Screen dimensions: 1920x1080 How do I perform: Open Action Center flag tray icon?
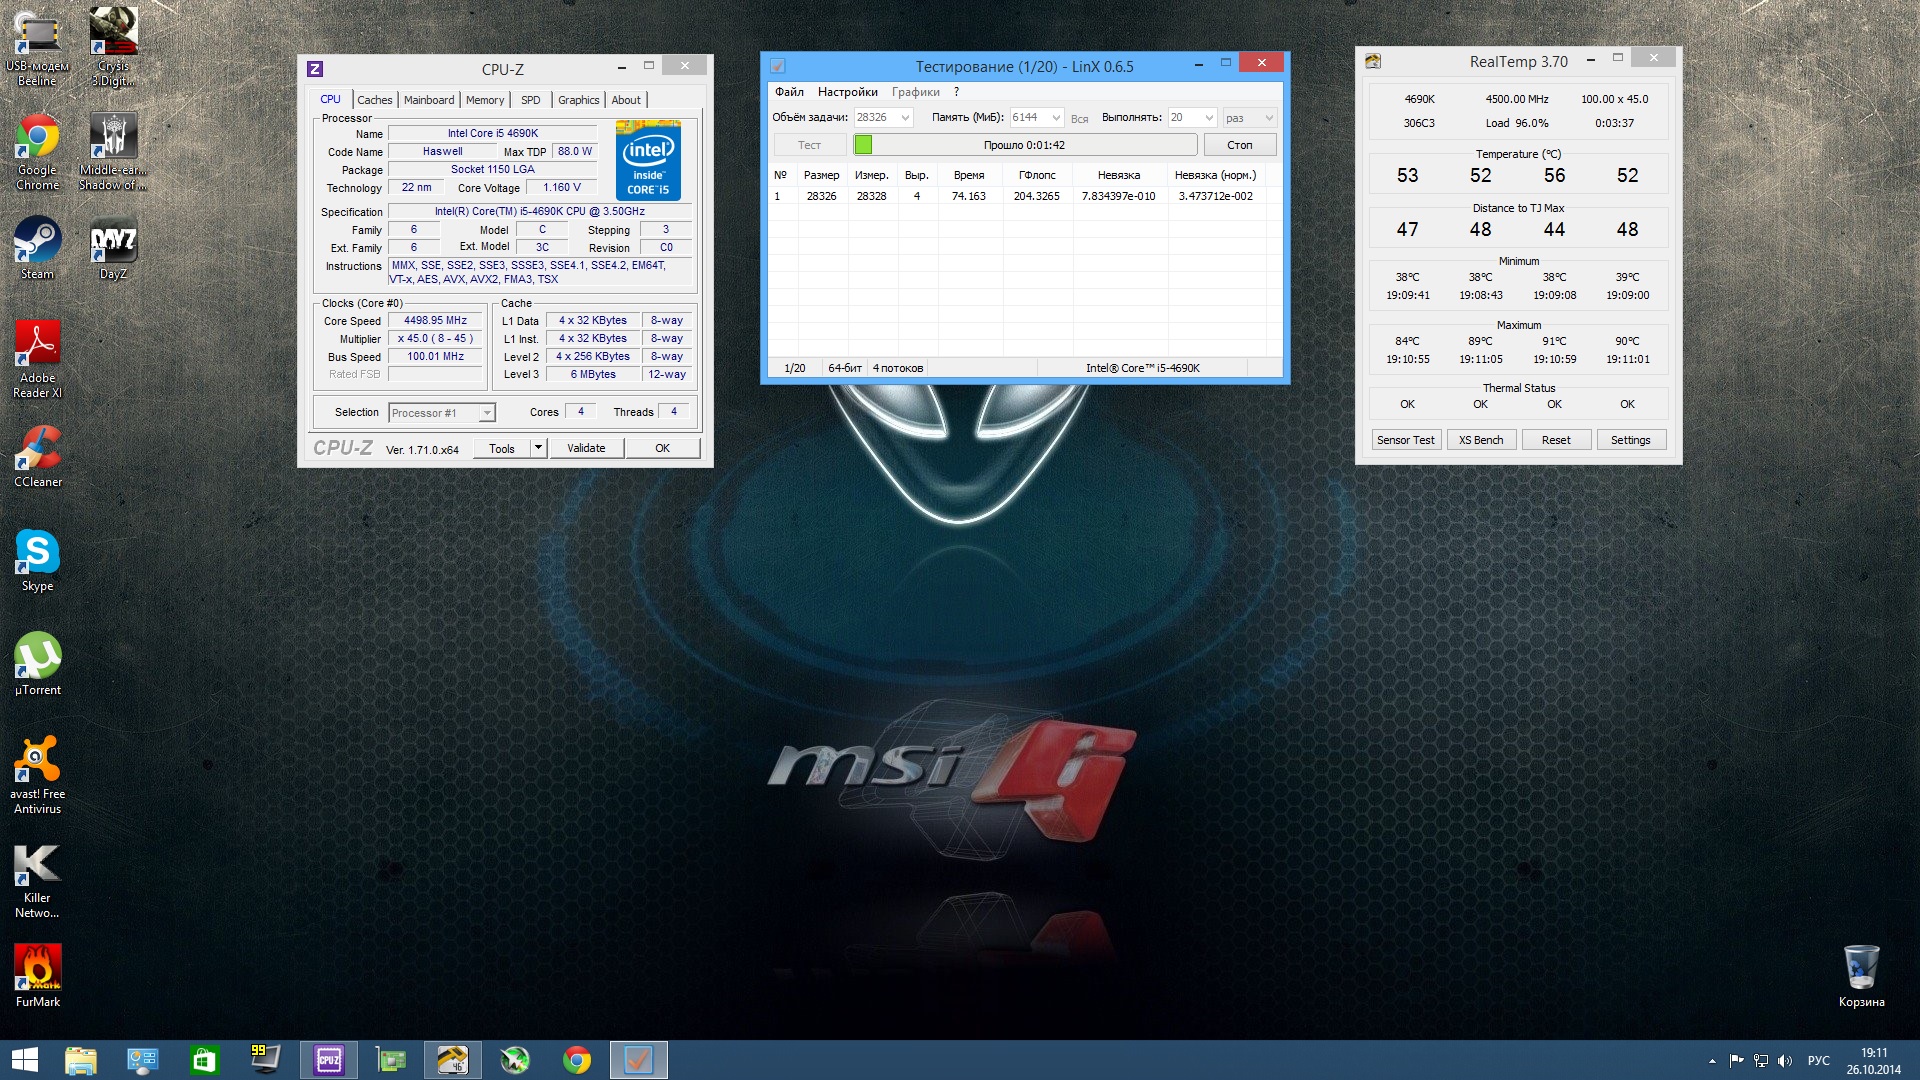[1736, 1061]
